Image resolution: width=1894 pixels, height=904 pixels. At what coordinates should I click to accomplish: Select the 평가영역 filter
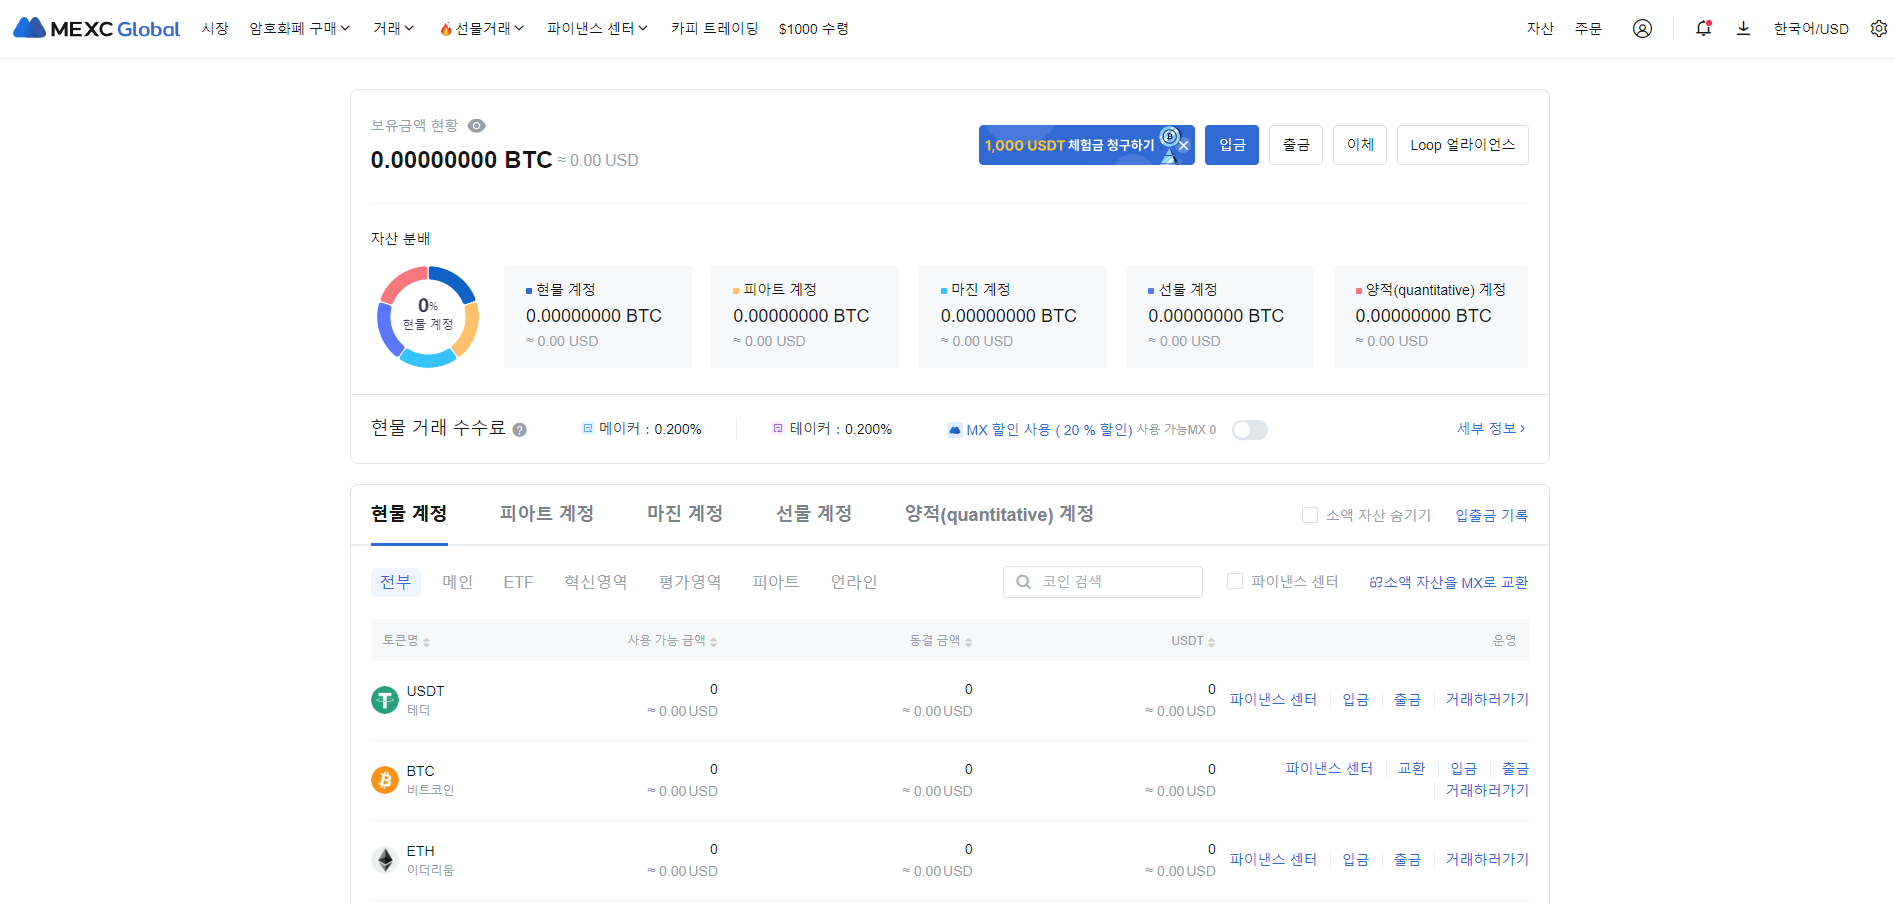690,582
